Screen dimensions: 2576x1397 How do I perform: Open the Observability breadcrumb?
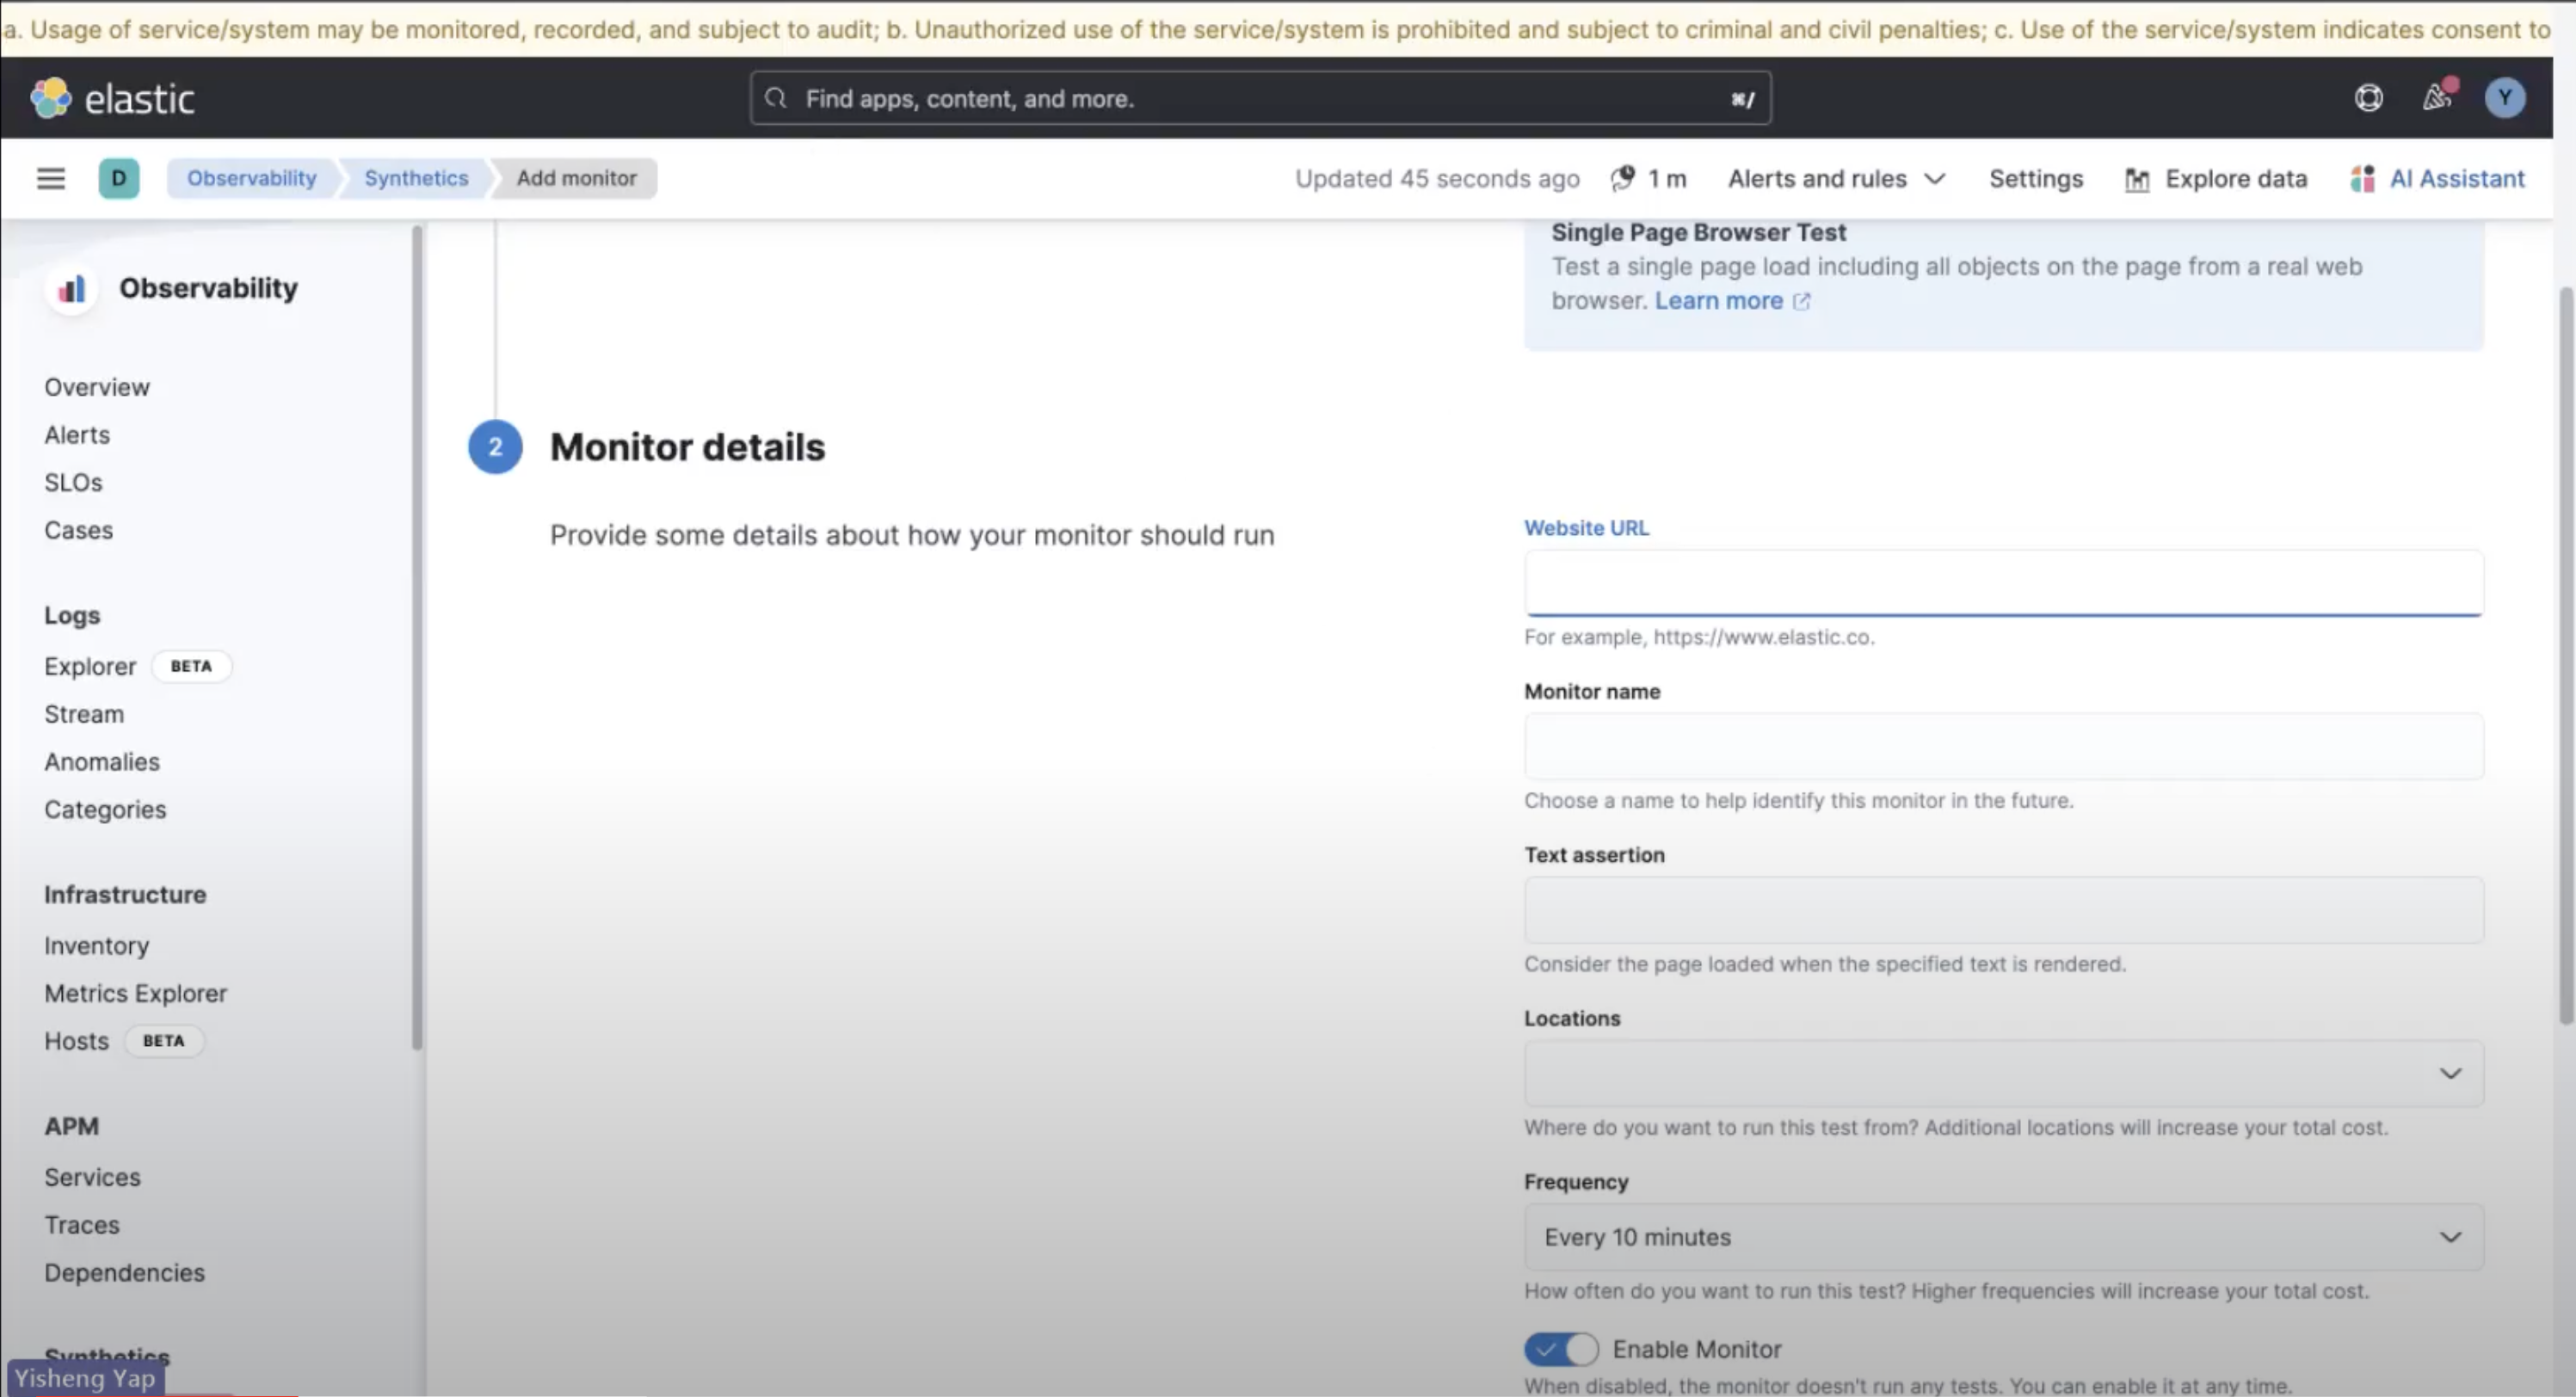251,178
